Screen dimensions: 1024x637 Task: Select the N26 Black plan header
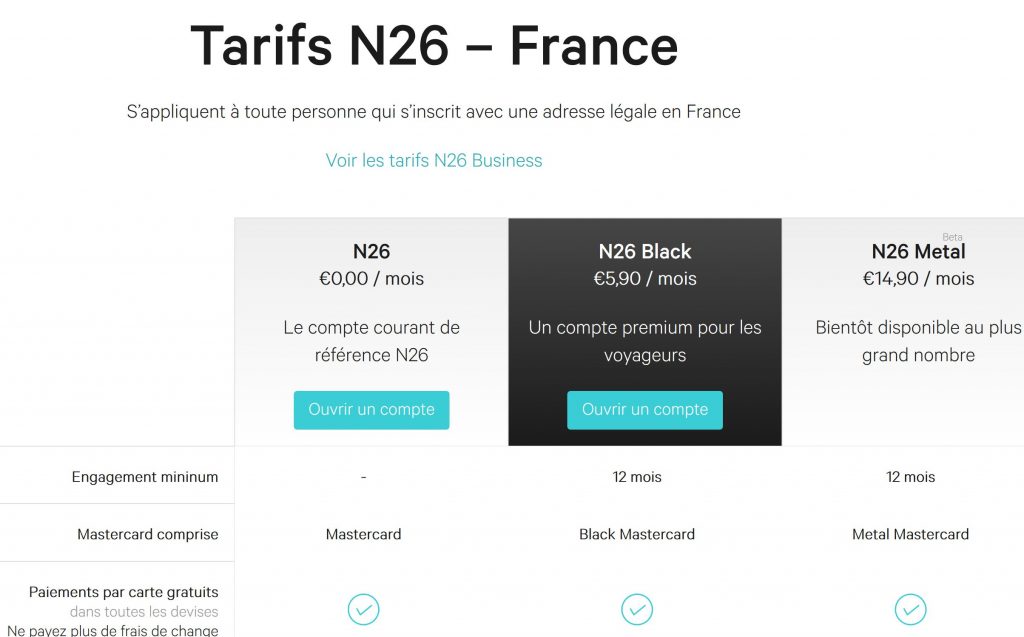coord(644,251)
